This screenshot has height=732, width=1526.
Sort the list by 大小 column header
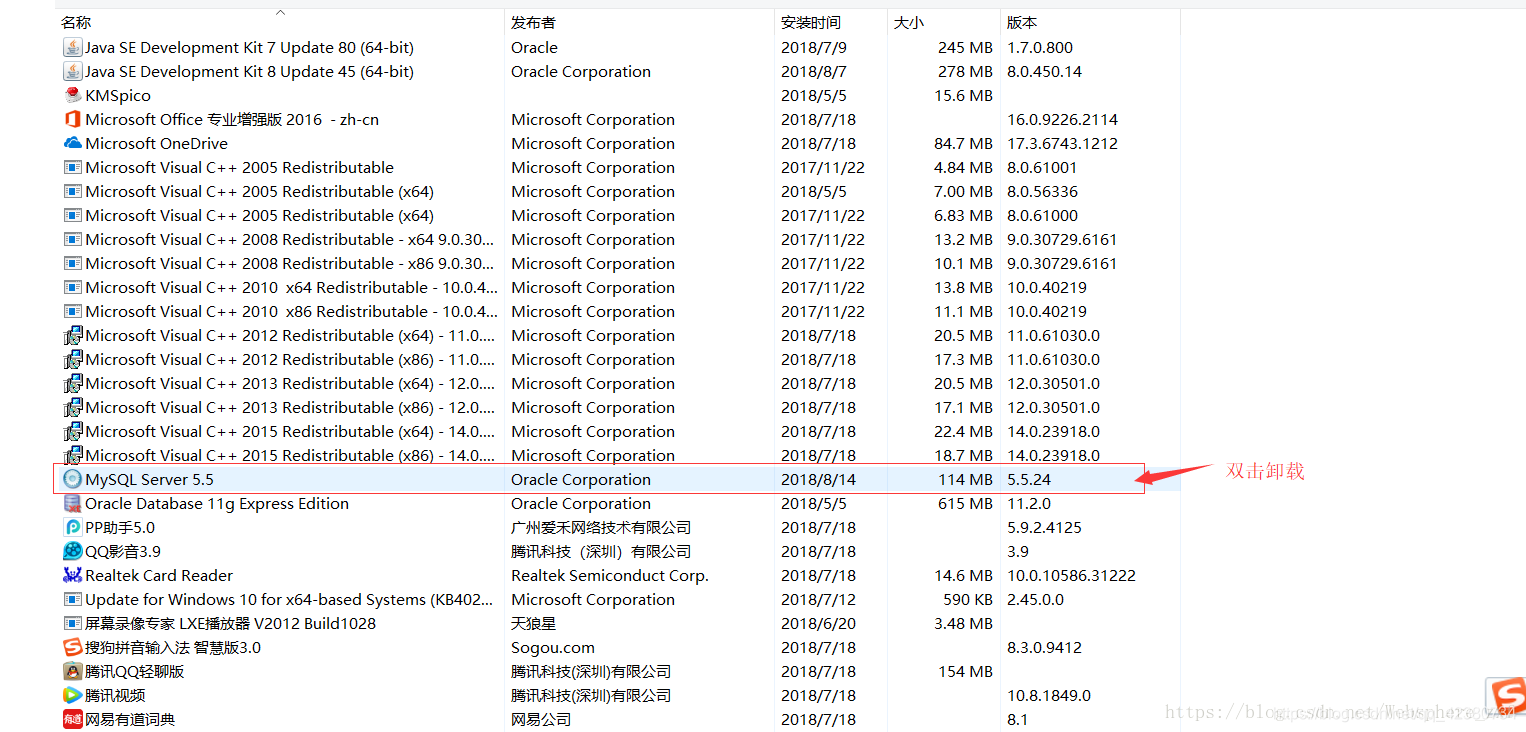(x=908, y=22)
